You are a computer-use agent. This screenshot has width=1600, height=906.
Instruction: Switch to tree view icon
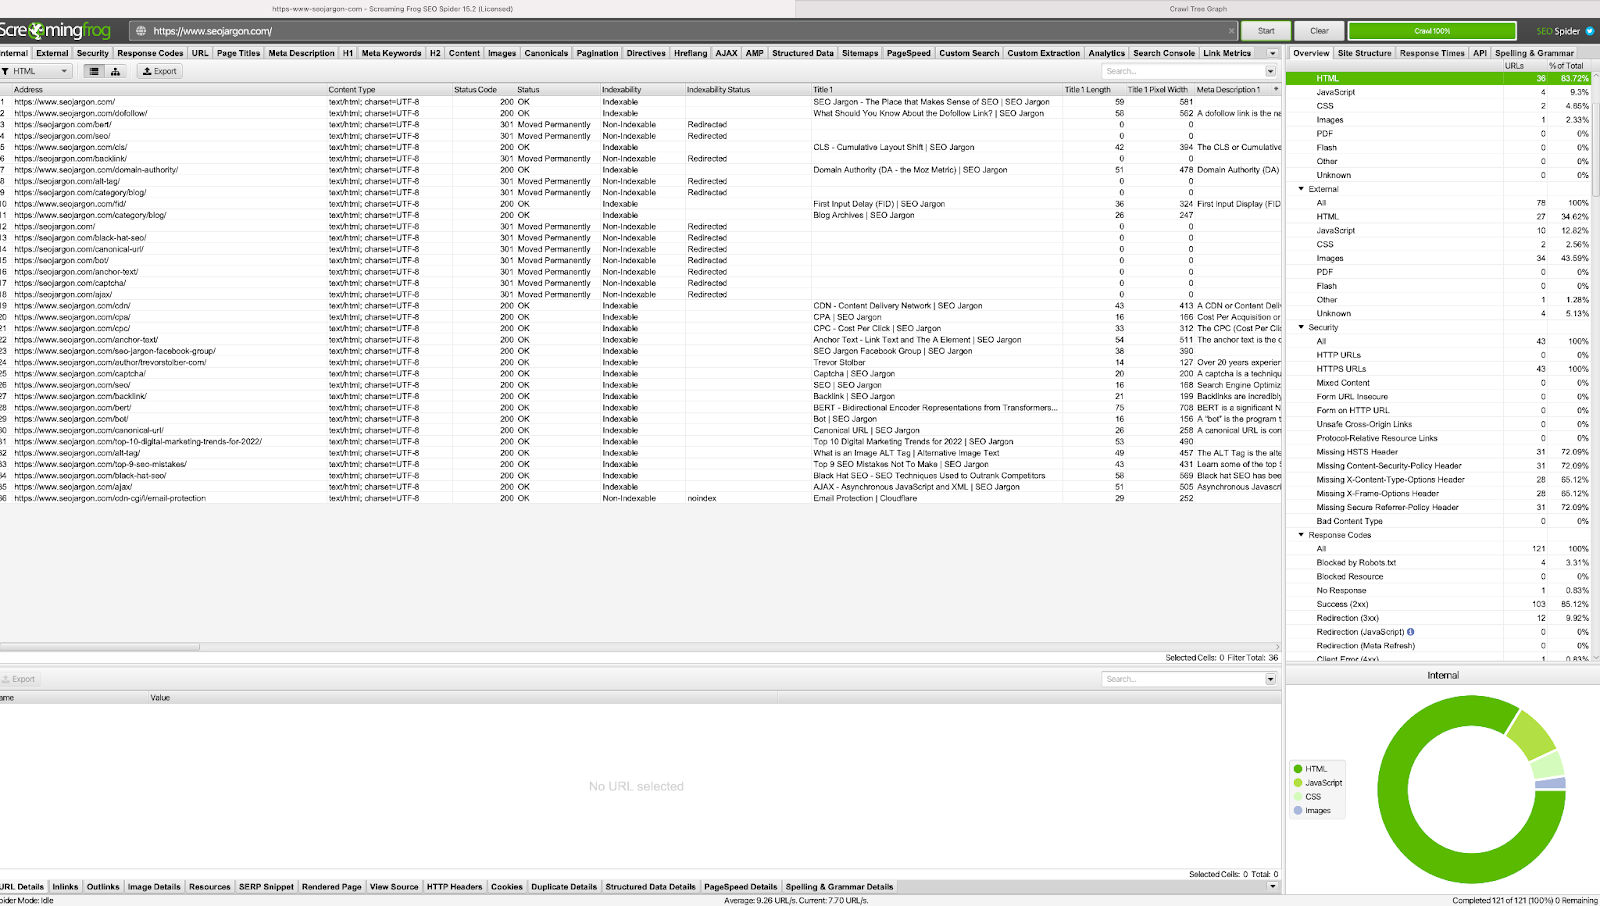click(x=116, y=71)
